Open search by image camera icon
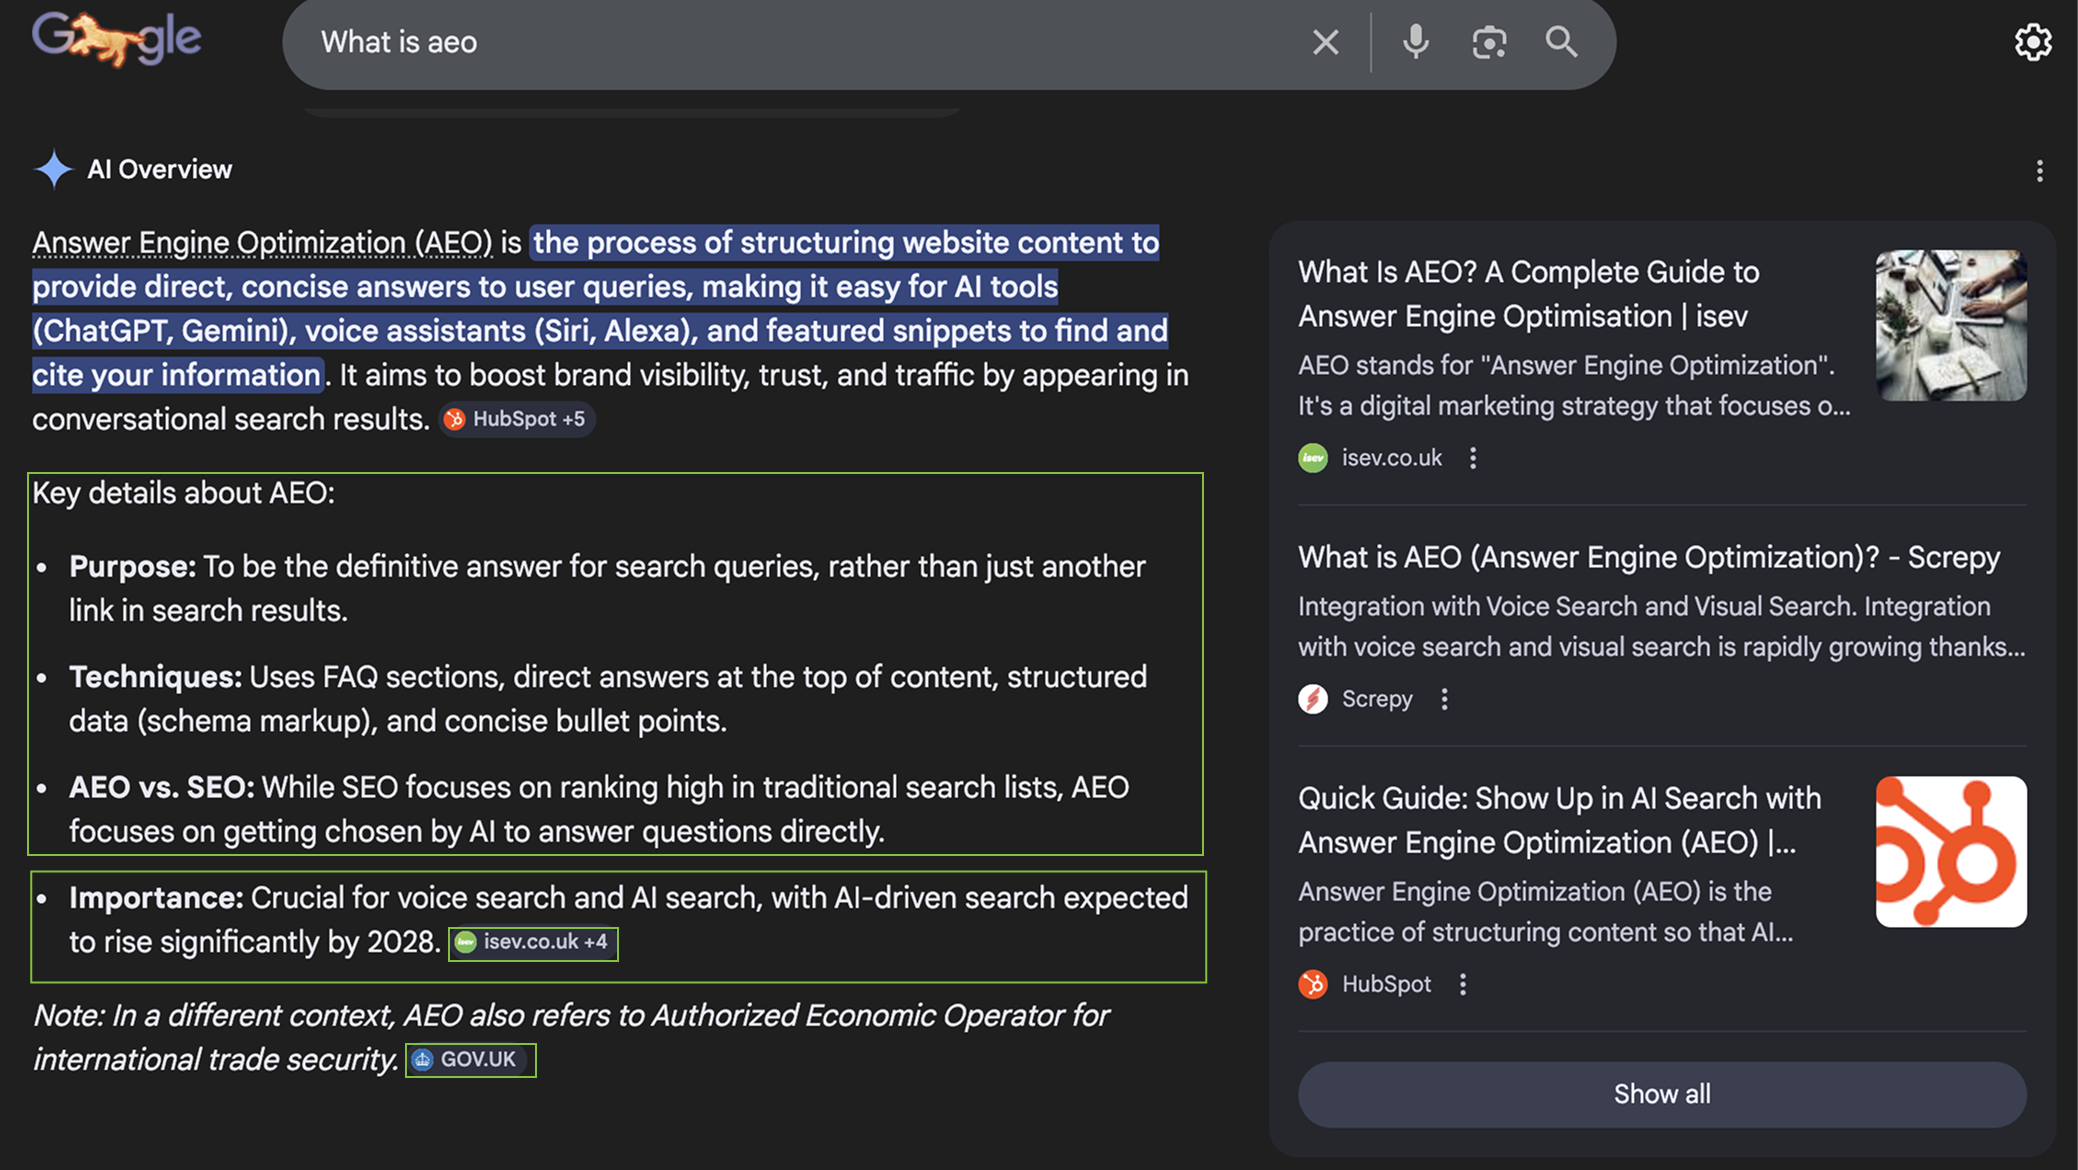This screenshot has height=1170, width=2078. pyautogui.click(x=1489, y=42)
